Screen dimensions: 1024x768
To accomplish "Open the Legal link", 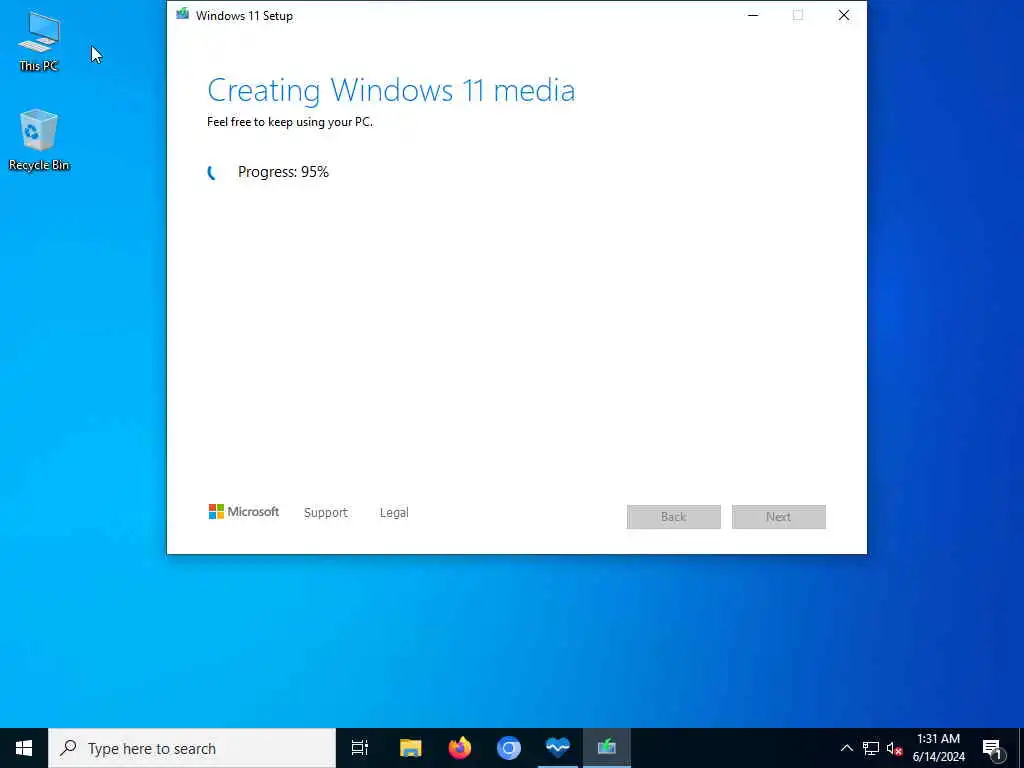I will click(394, 513).
